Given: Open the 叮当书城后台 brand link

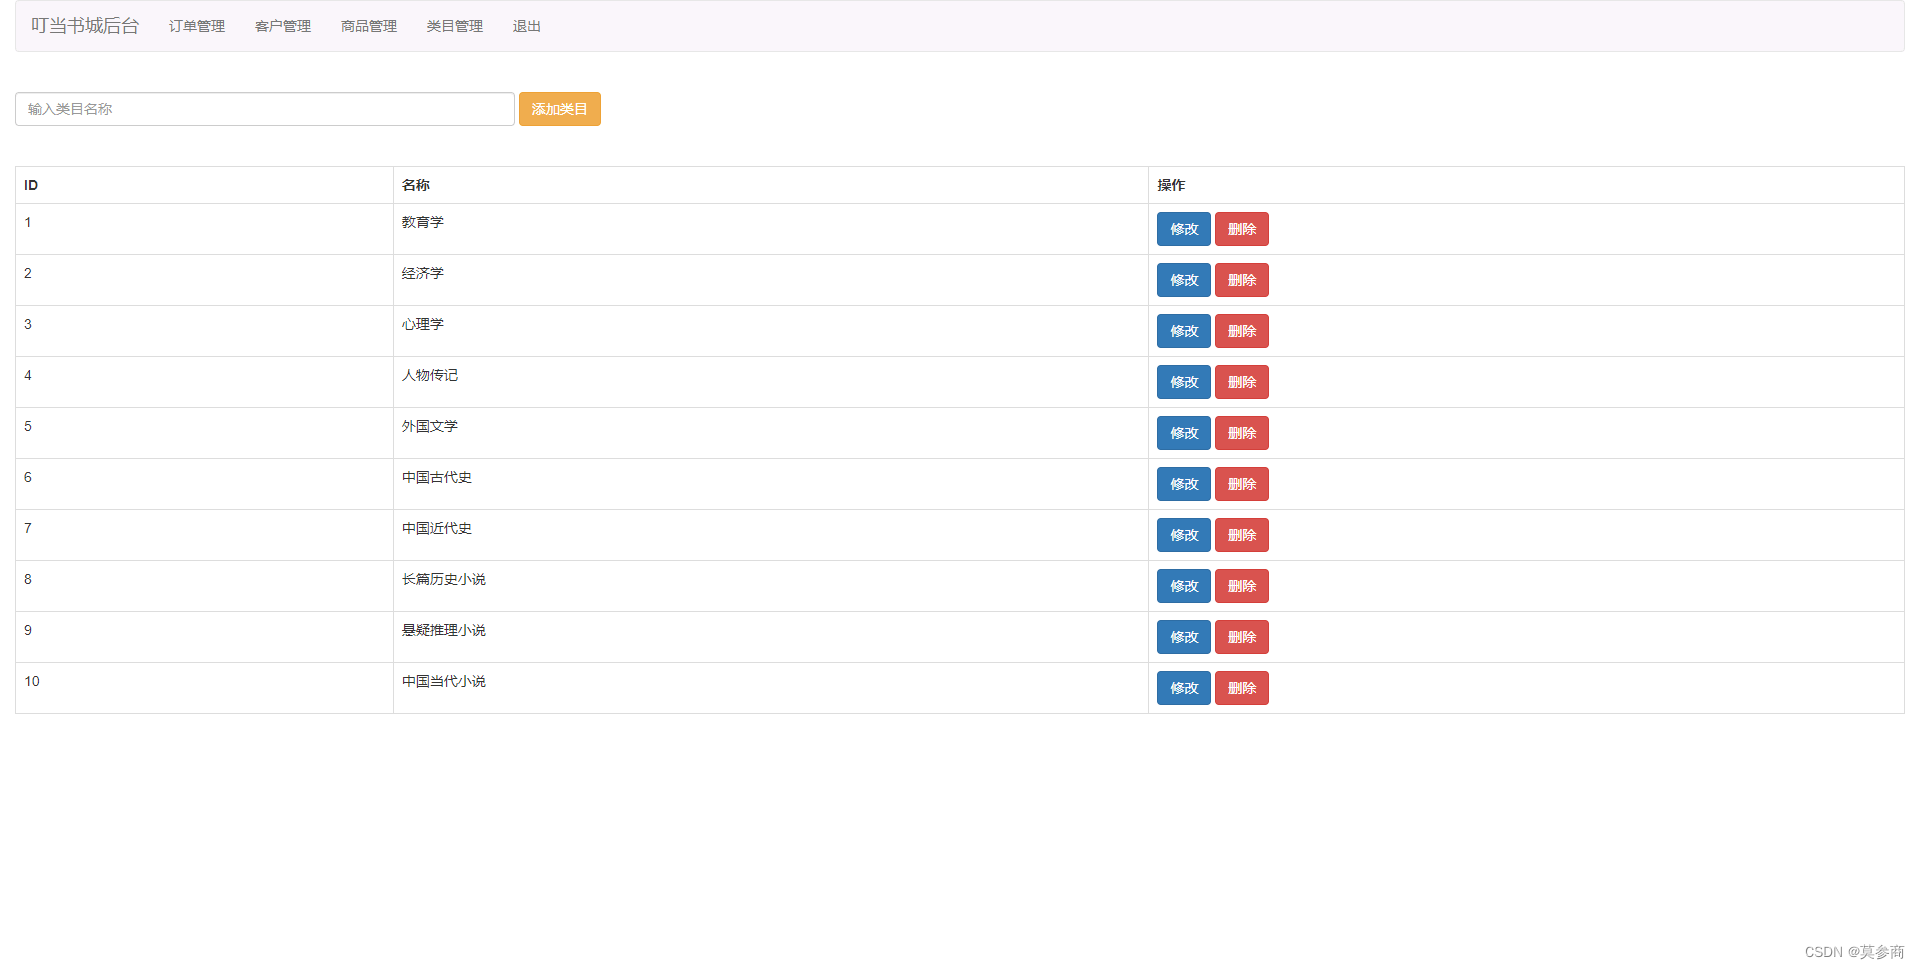Looking at the screenshot, I should 85,26.
